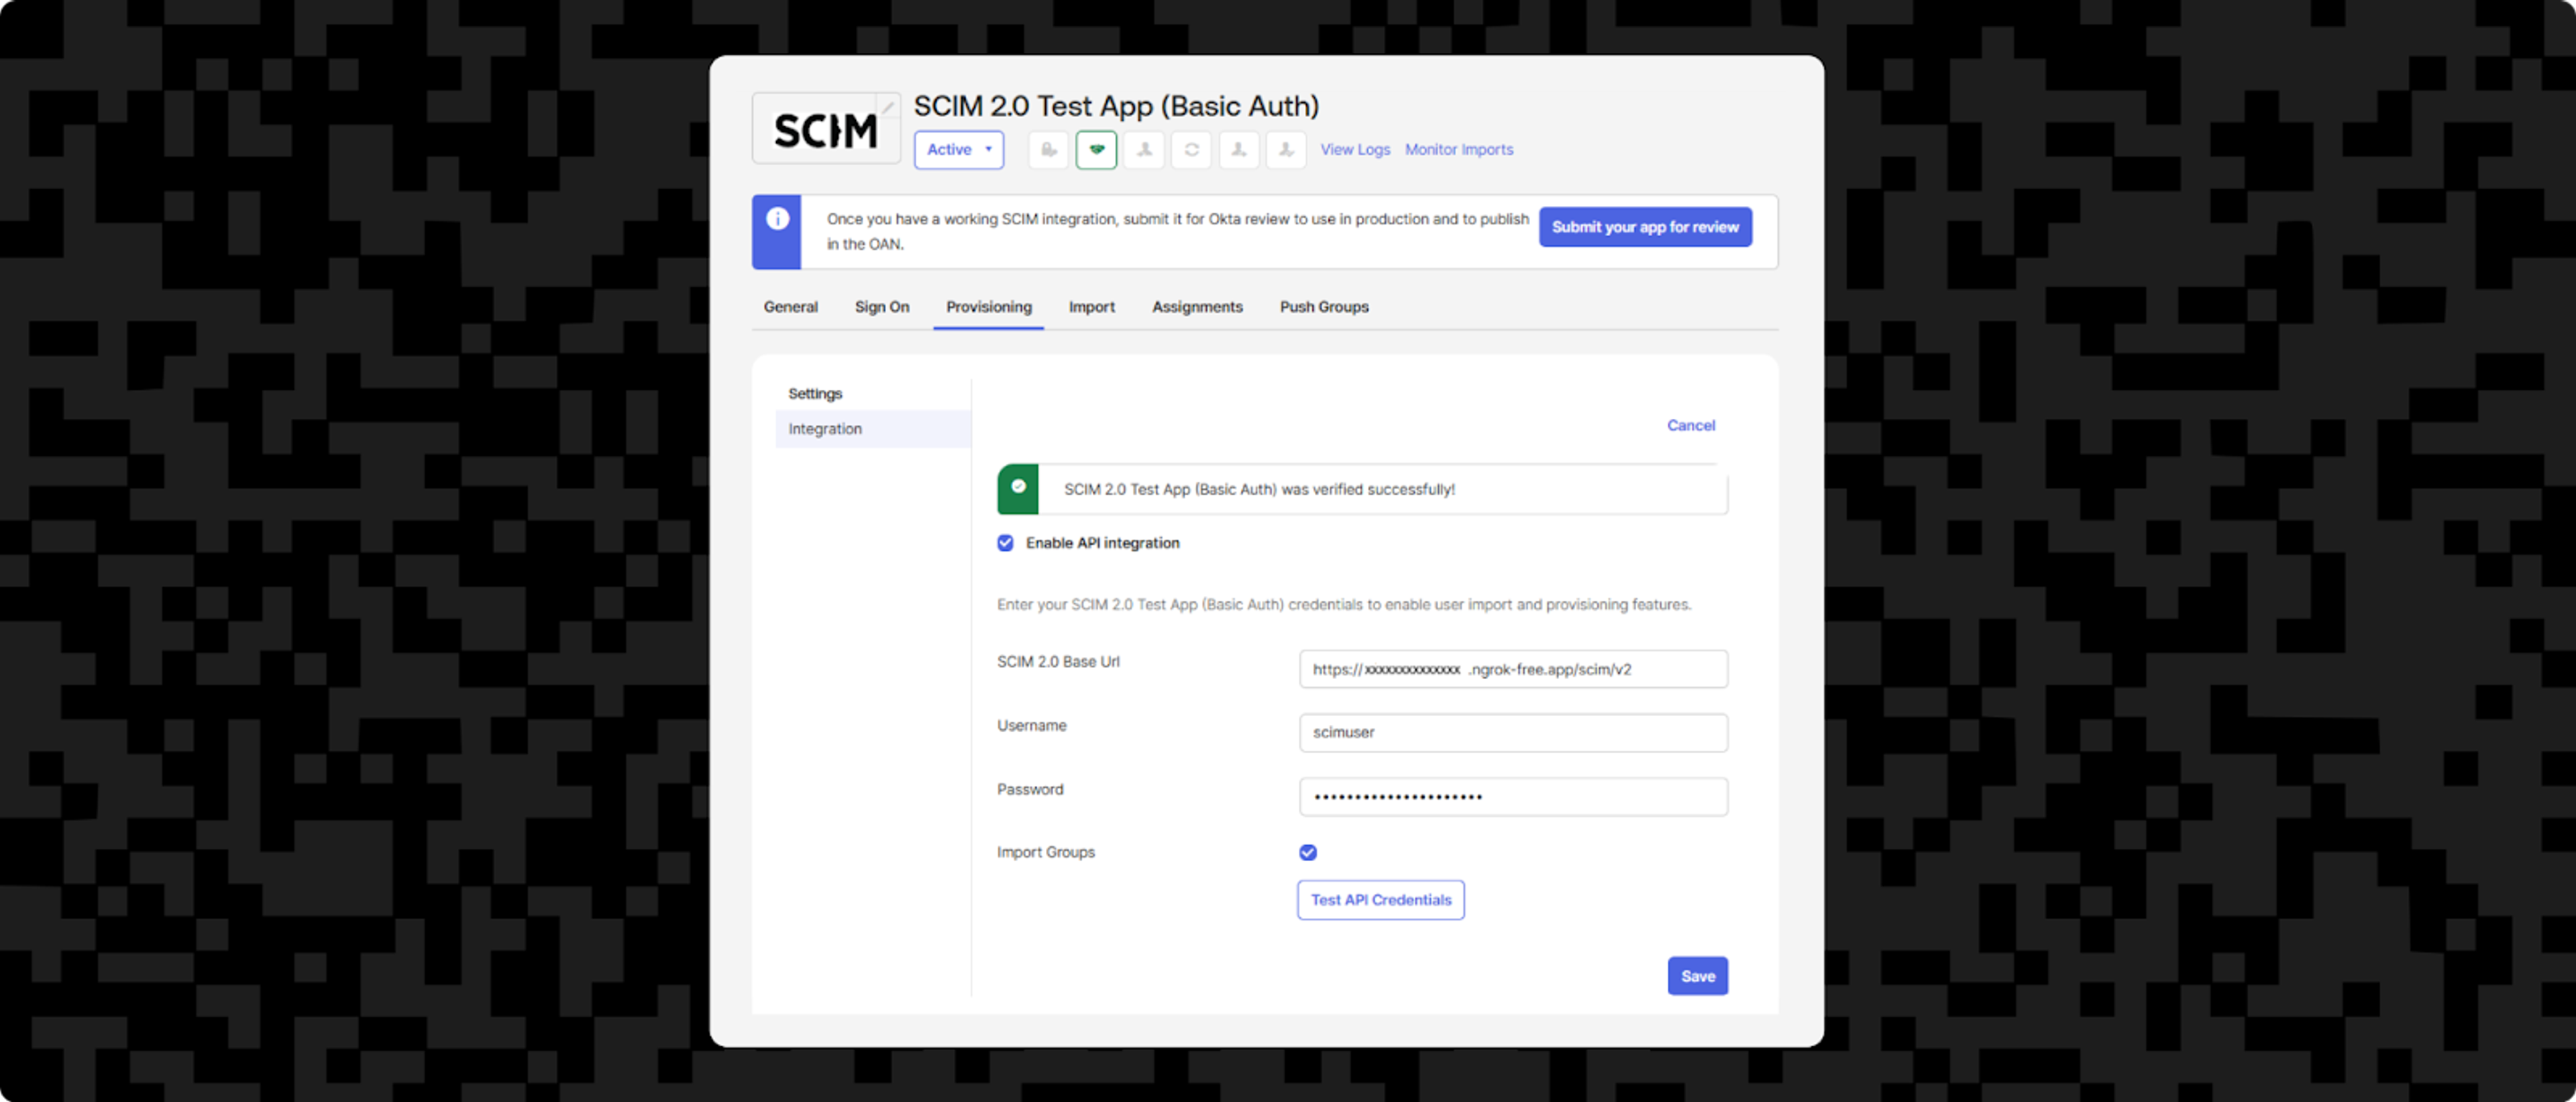Click the 'Enter your SCIM 2.0 Test App' instruction text

tap(1343, 605)
